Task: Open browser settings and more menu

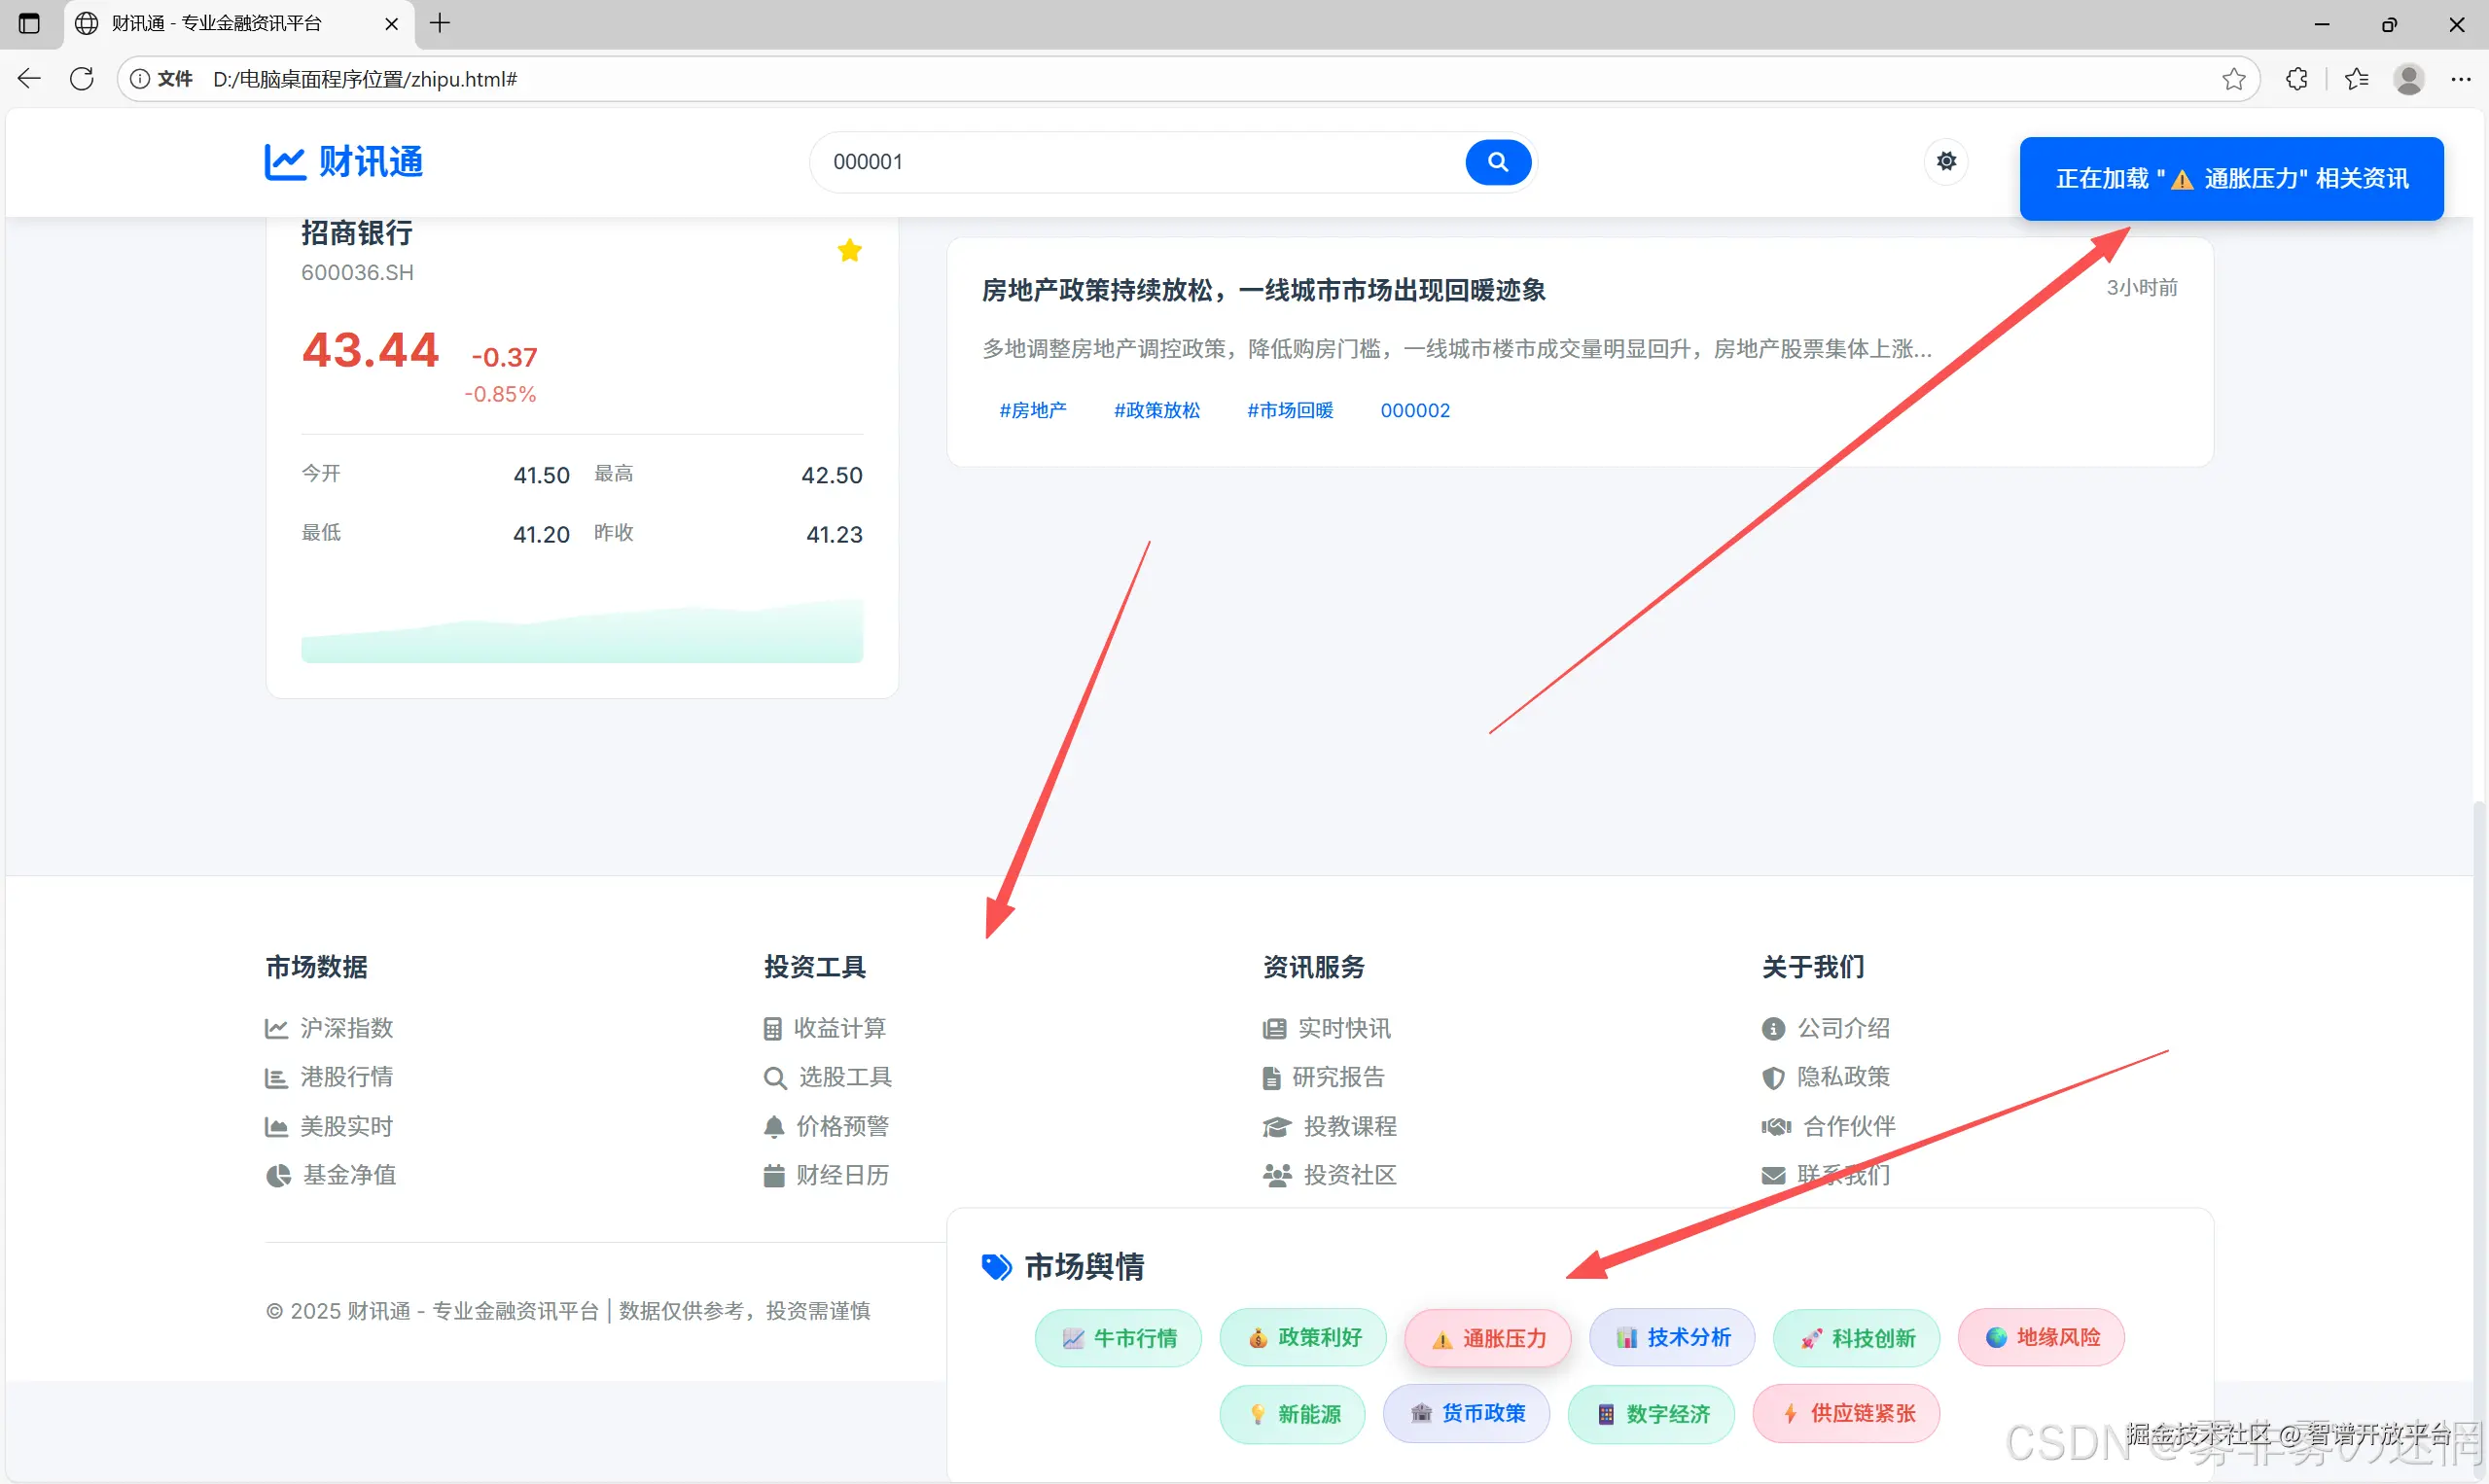Action: coord(2460,79)
